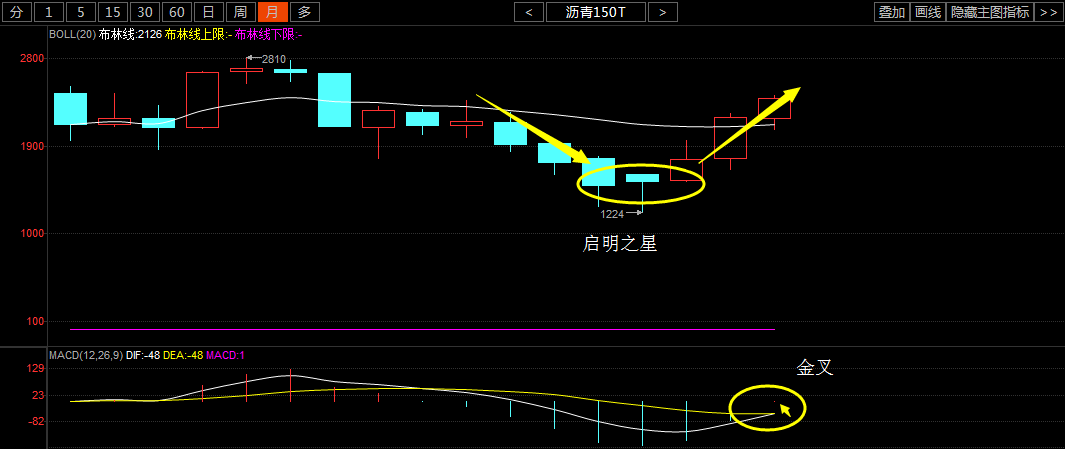Viewport: 1065px width, 449px height.
Task: Open the 多 multi-period view
Action: pyautogui.click(x=304, y=12)
